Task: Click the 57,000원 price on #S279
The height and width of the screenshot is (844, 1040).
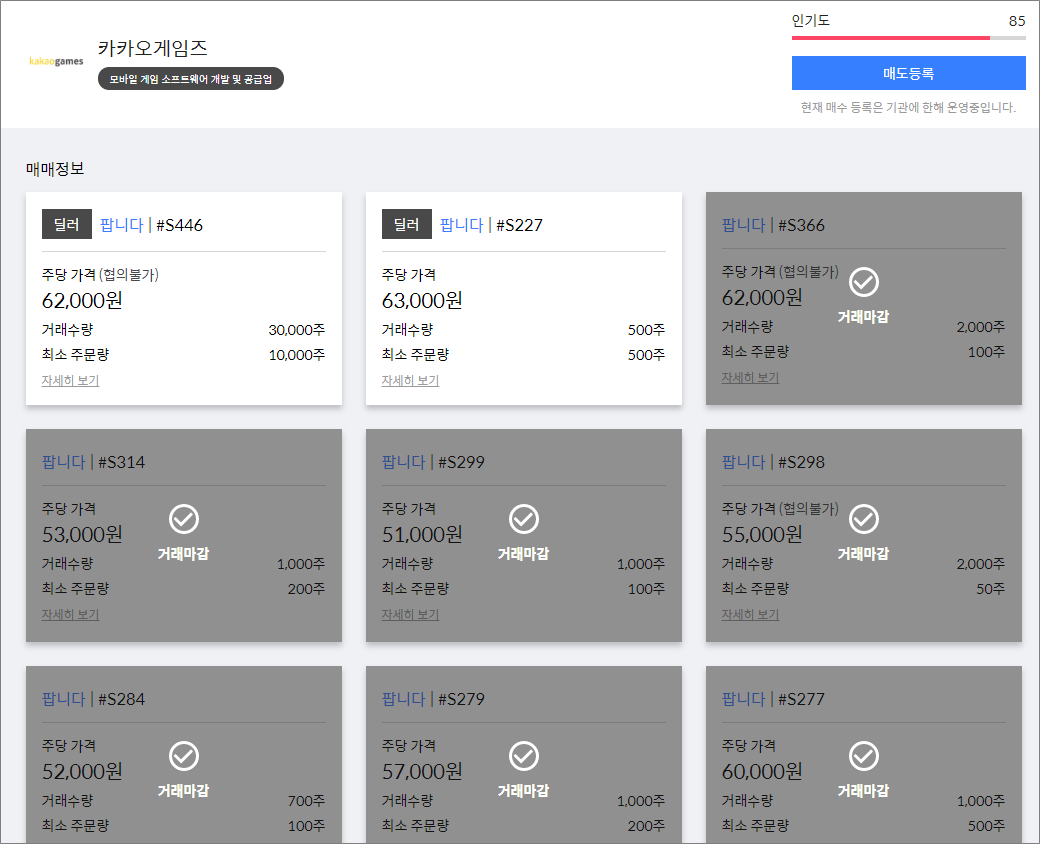Action: coord(422,772)
